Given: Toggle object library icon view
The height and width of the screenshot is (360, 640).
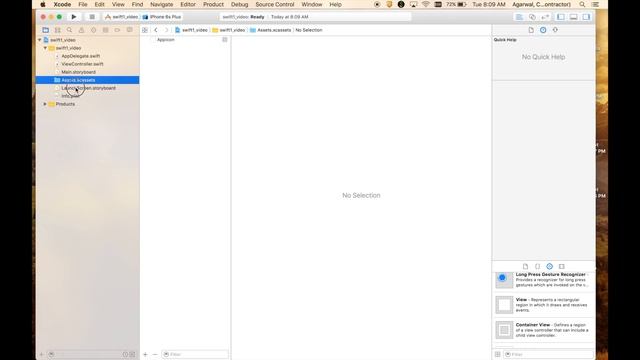Looking at the screenshot, I should pos(498,354).
